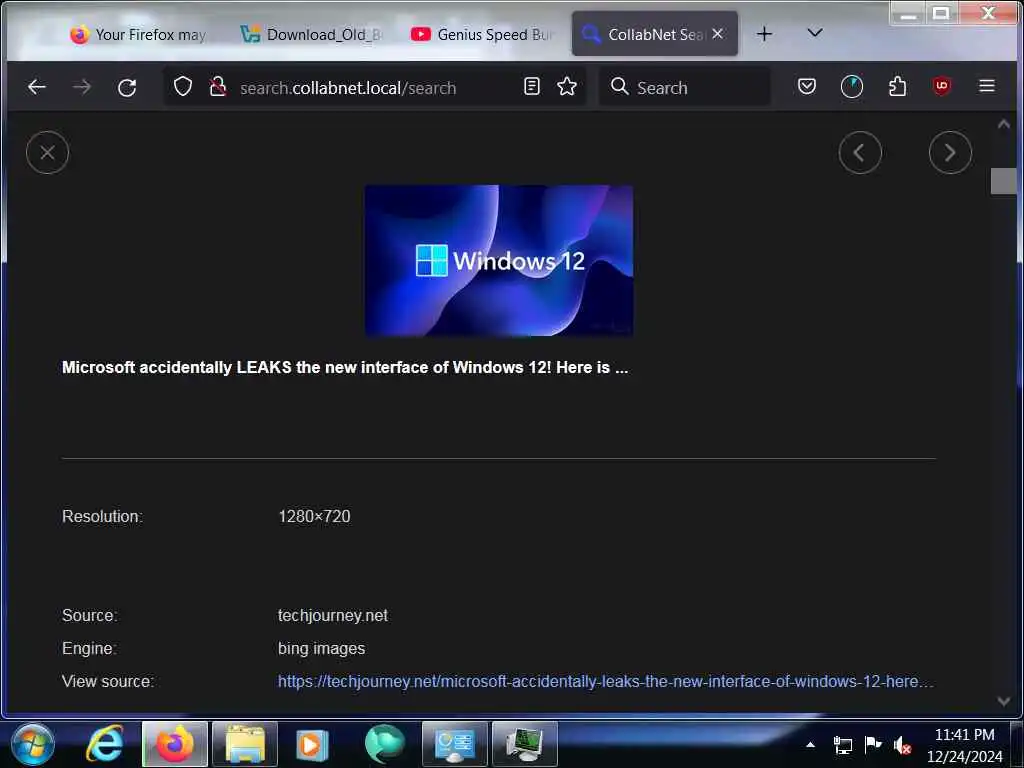Close the image detail view
Image resolution: width=1024 pixels, height=768 pixels.
point(47,153)
